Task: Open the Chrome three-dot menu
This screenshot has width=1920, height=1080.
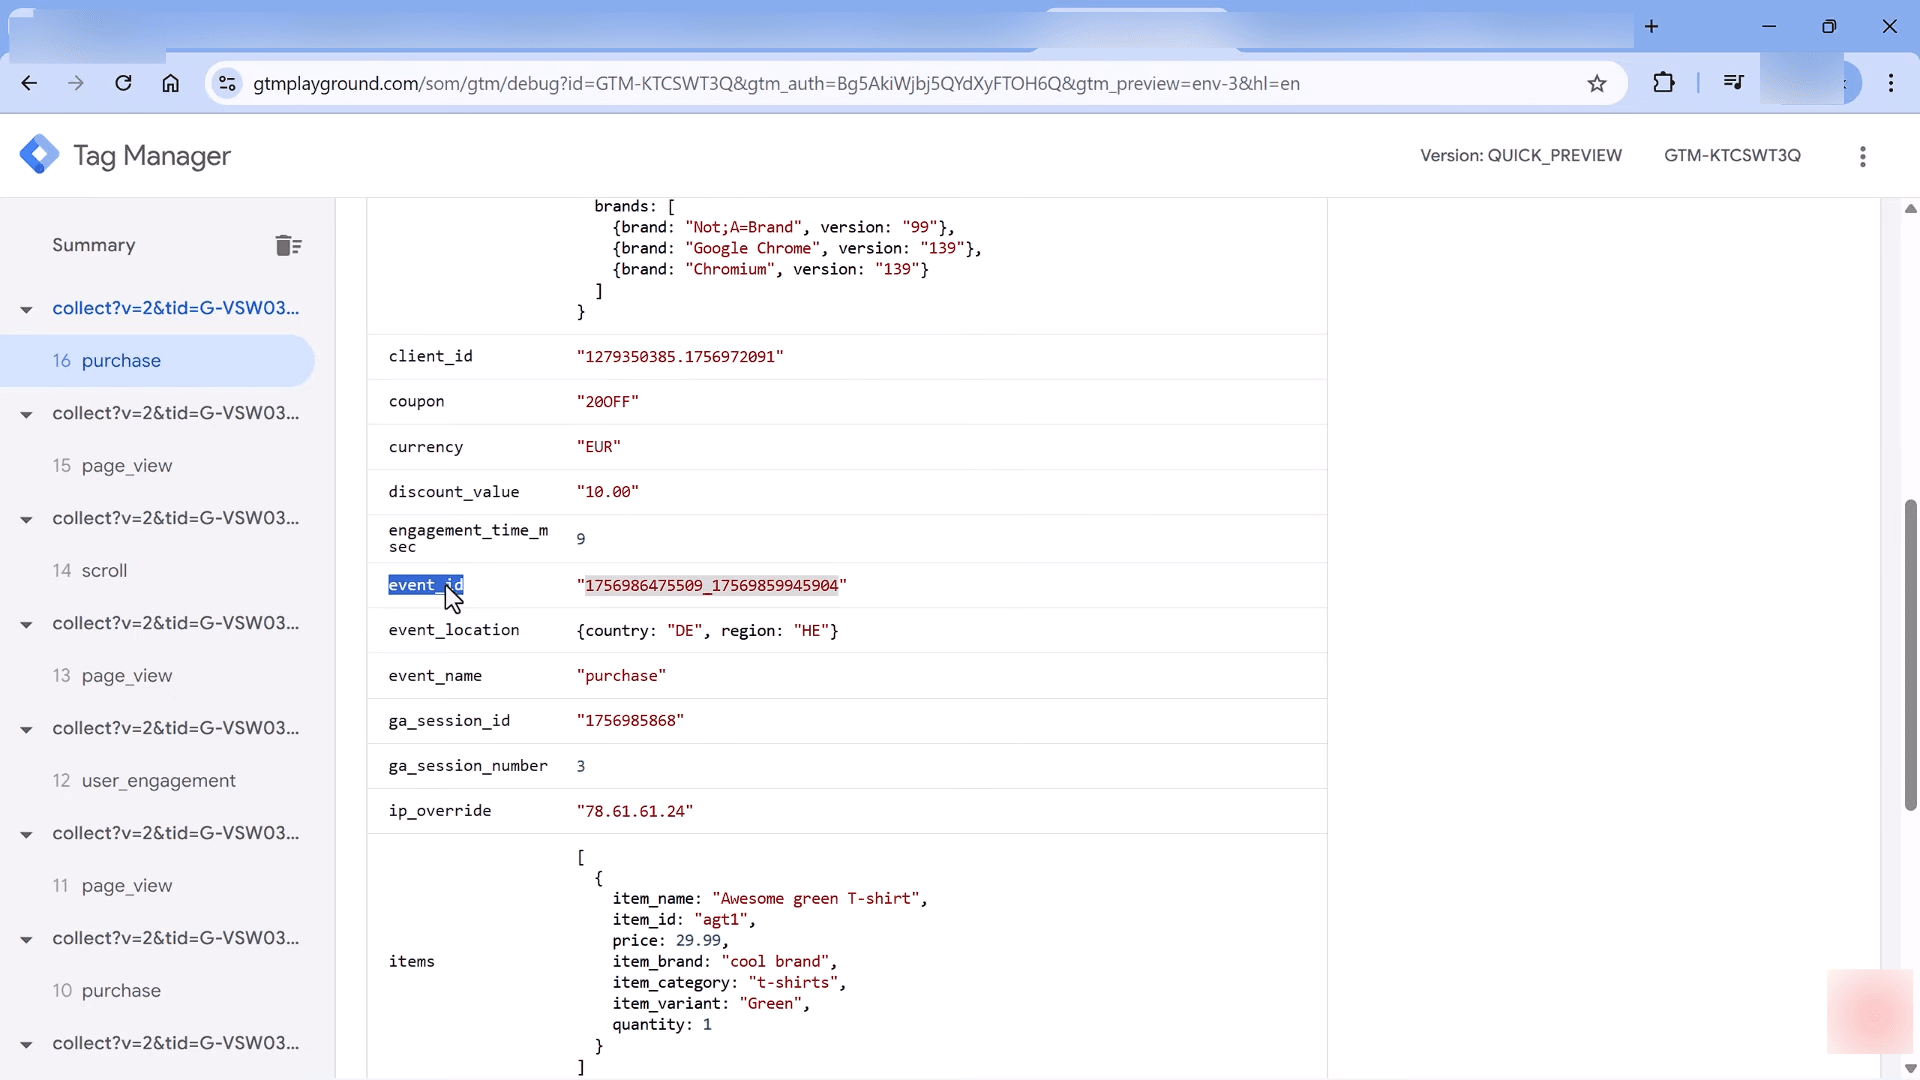Action: [x=1891, y=83]
